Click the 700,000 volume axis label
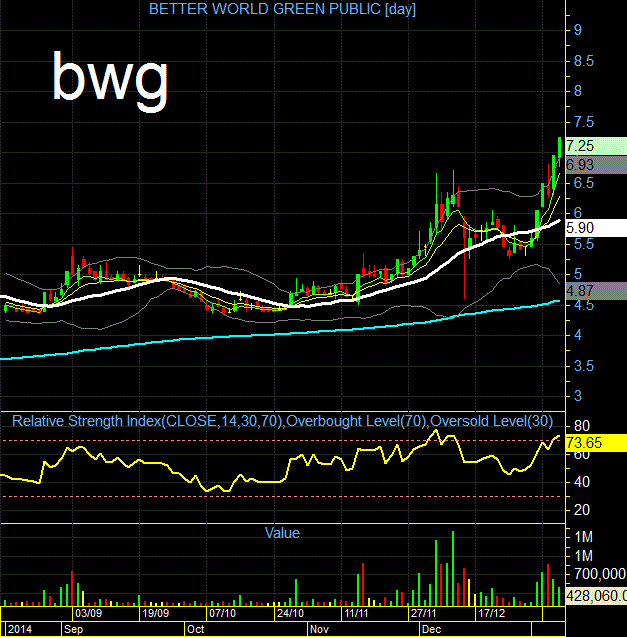Viewport: 627px width, 637px height. pyautogui.click(x=600, y=574)
